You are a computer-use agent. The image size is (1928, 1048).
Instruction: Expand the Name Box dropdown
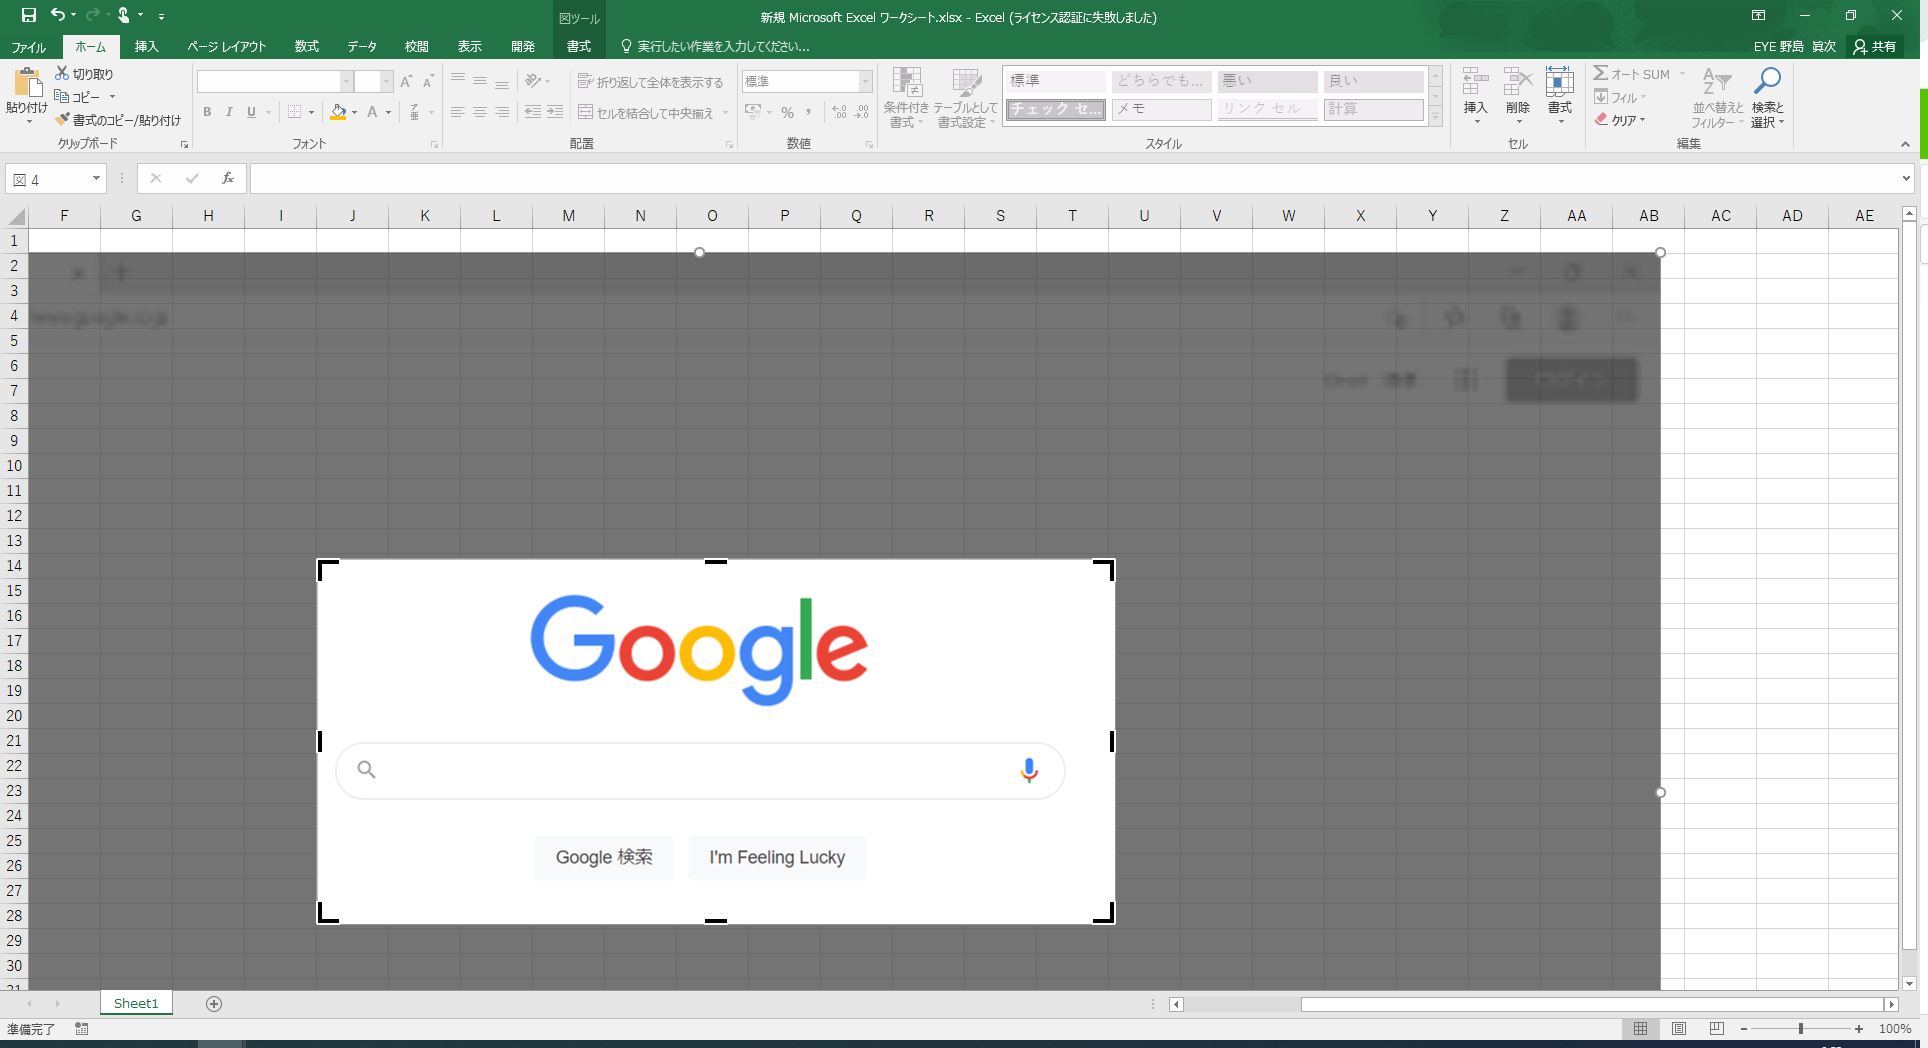(96, 179)
